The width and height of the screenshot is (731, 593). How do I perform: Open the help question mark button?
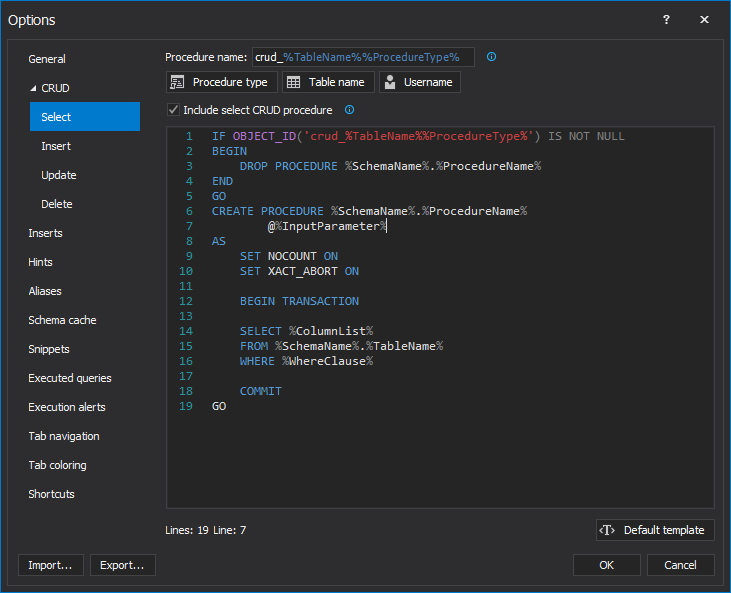click(x=667, y=20)
